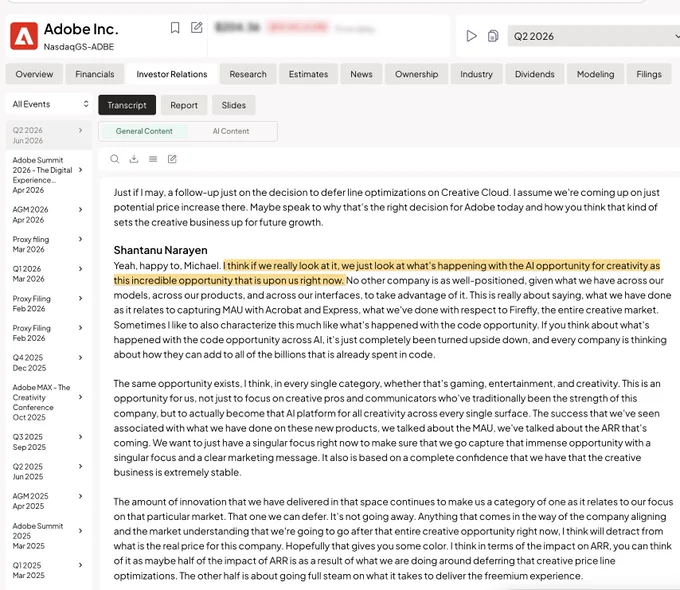Image resolution: width=680 pixels, height=590 pixels.
Task: Open the Financials tab
Action: pos(95,74)
